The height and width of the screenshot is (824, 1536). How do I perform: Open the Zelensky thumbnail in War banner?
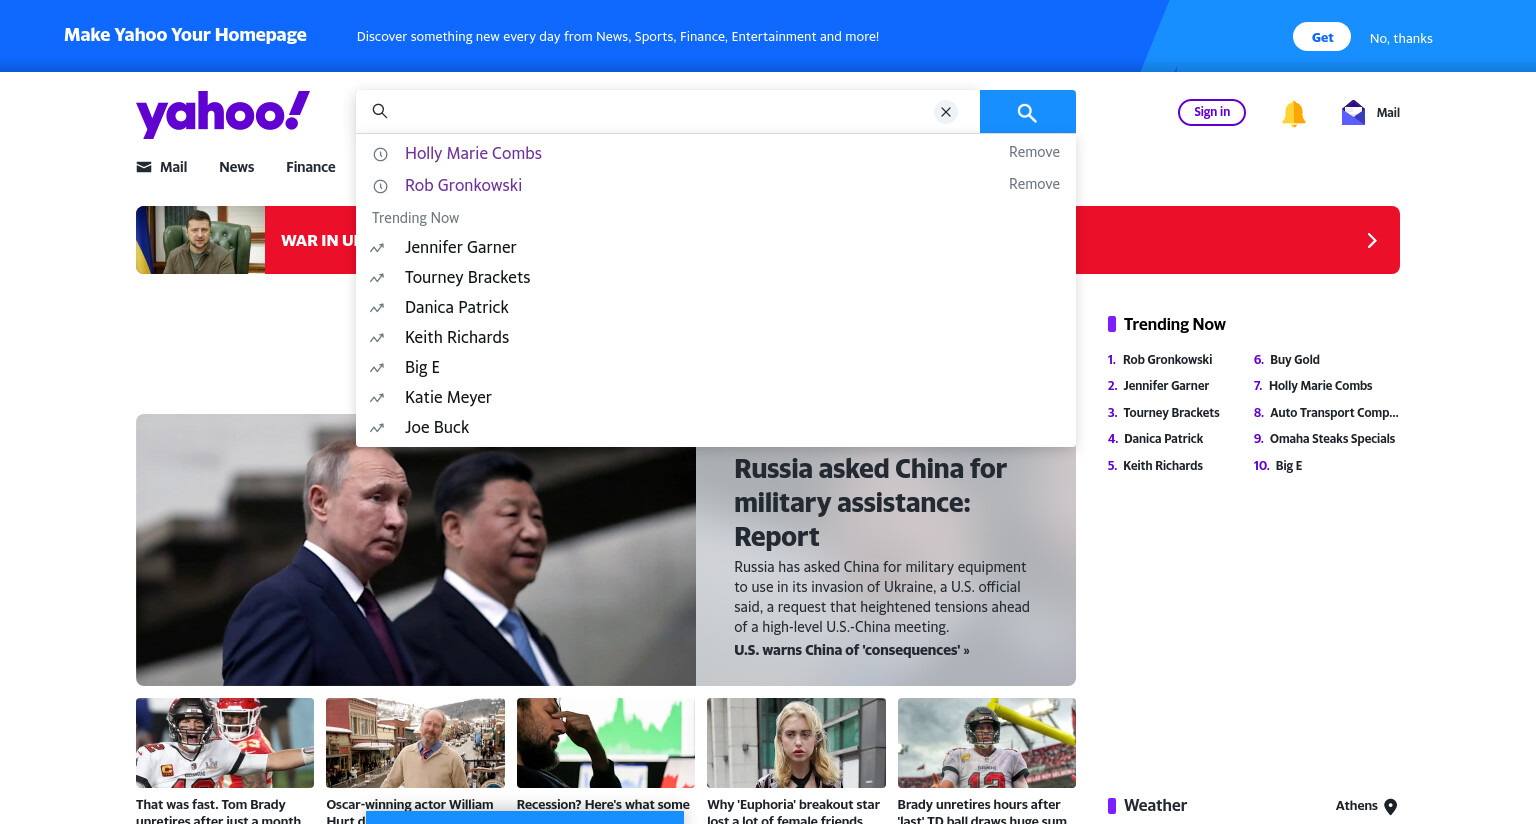[200, 240]
